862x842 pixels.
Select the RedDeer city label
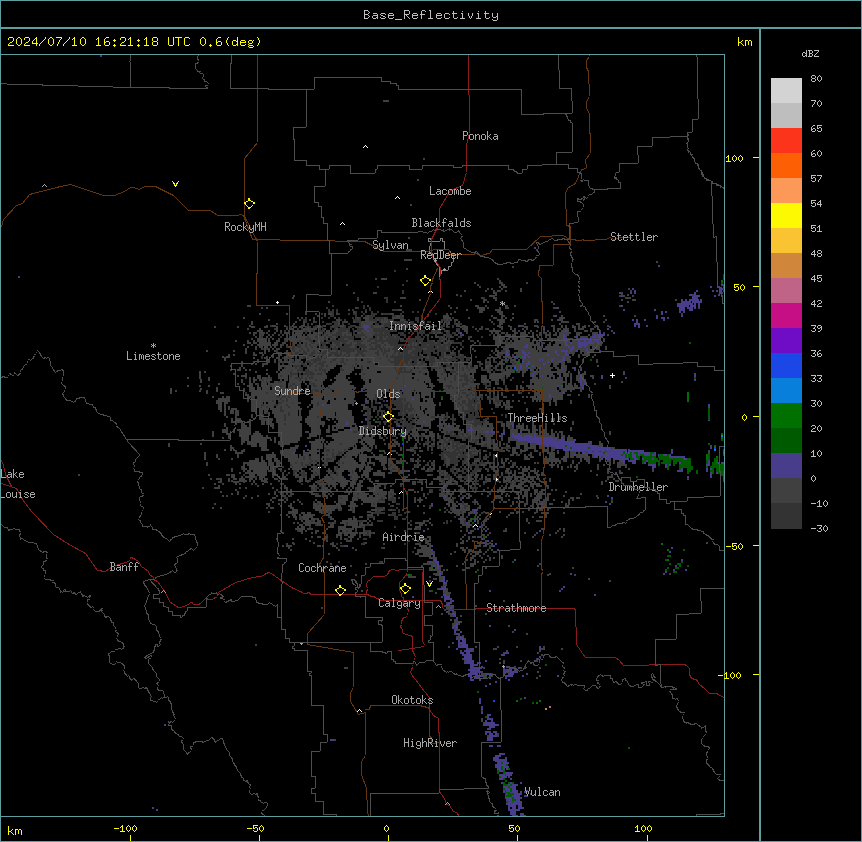click(x=440, y=255)
